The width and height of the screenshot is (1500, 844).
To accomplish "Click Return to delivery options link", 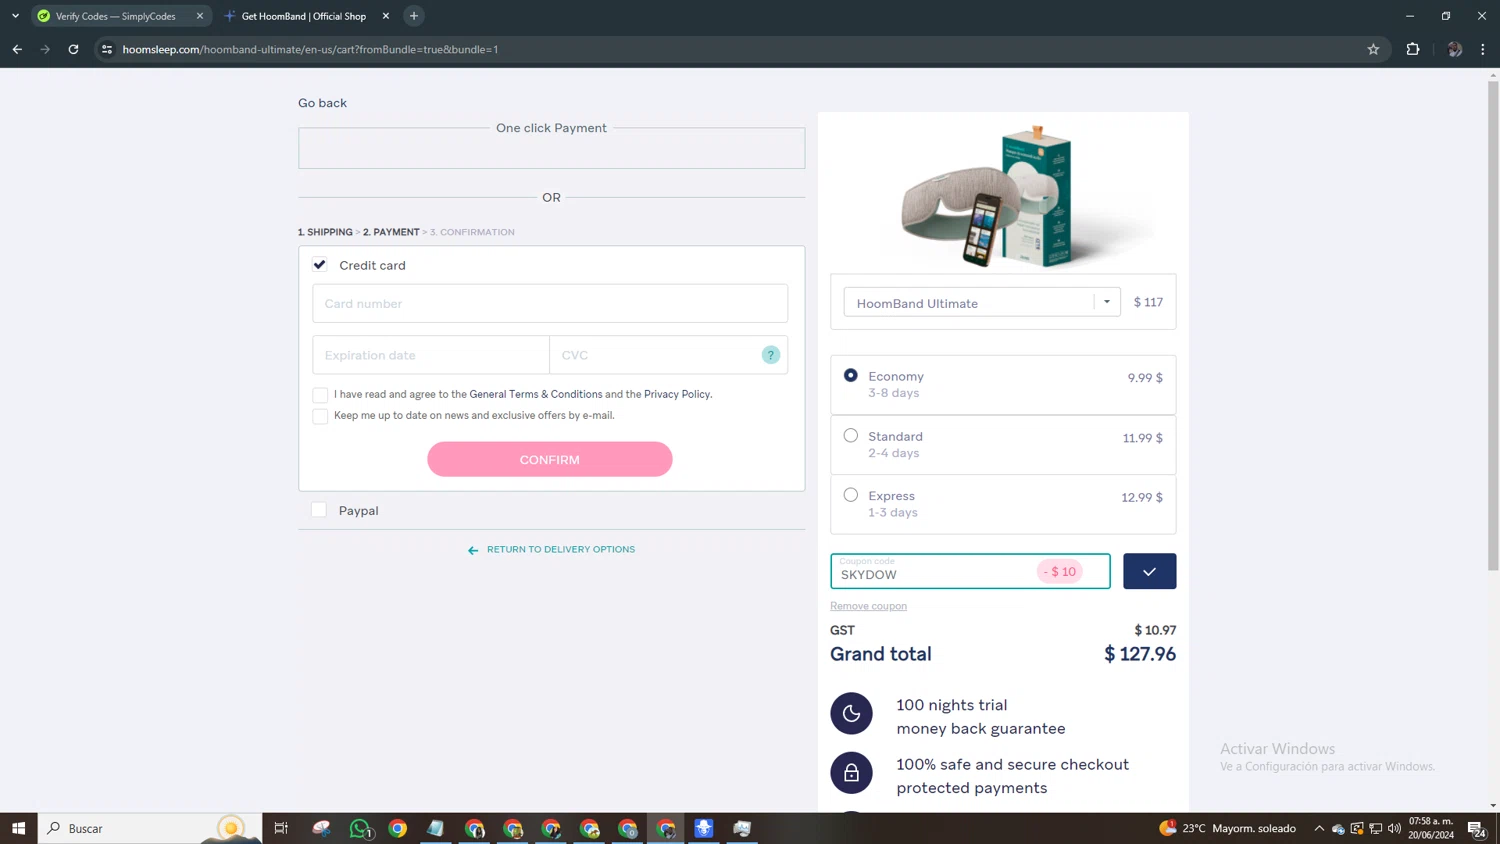I will click(x=561, y=549).
